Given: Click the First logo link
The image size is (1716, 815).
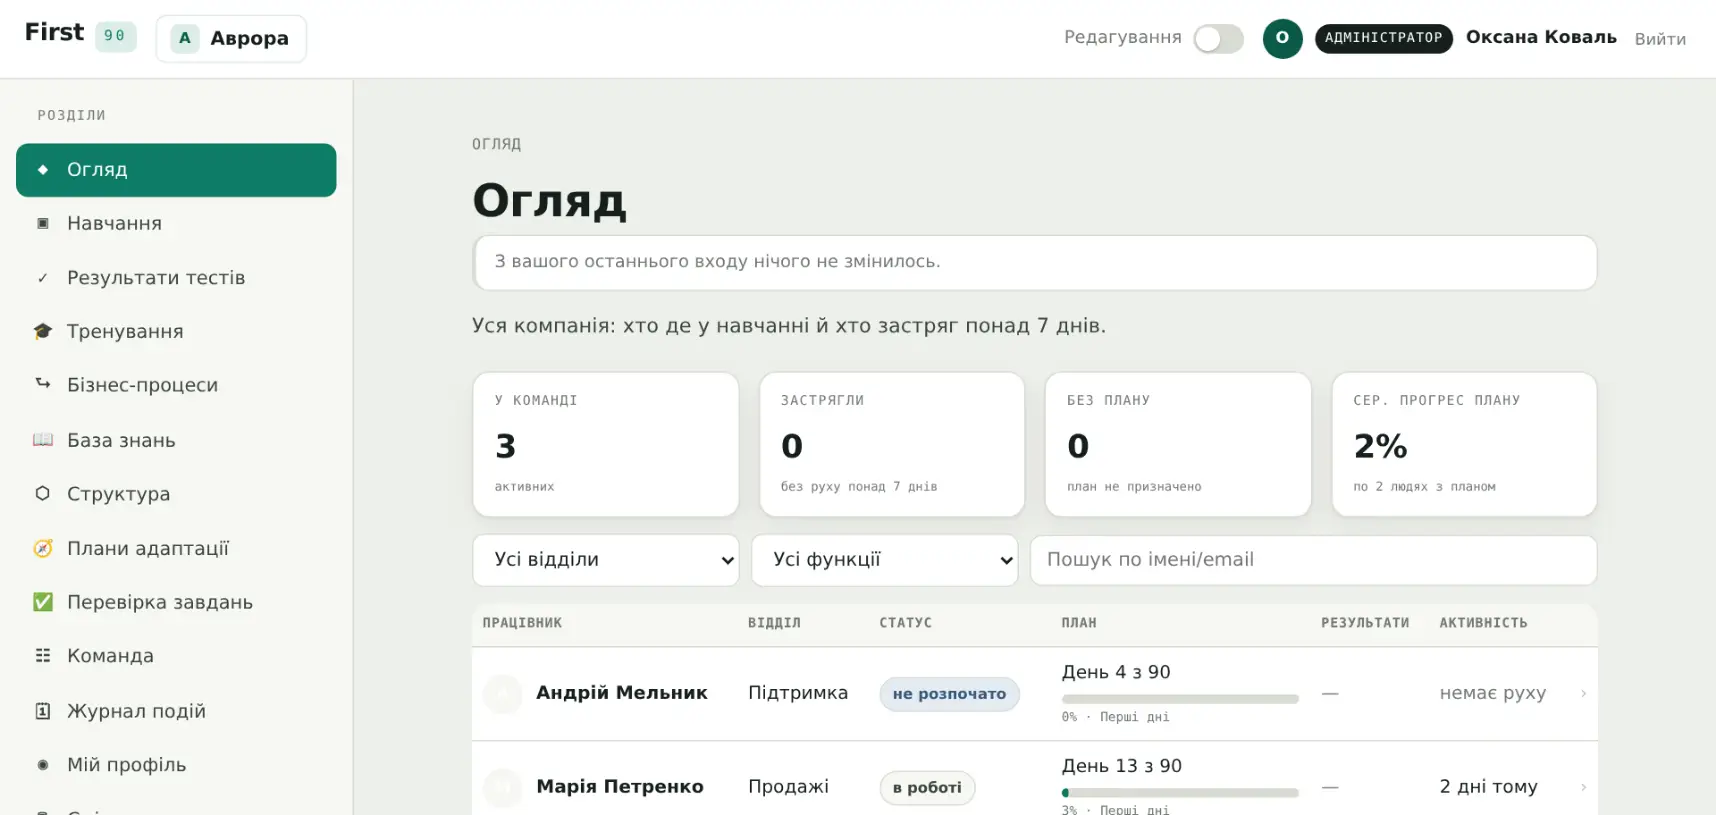Looking at the screenshot, I should (x=55, y=32).
